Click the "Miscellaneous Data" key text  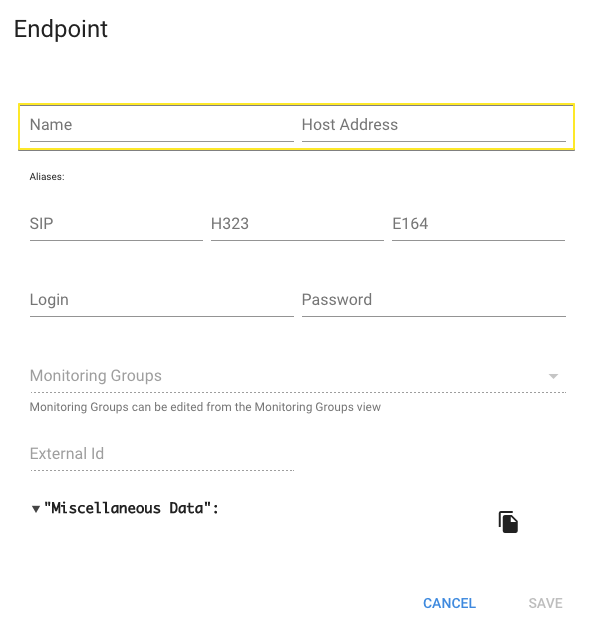(x=131, y=509)
